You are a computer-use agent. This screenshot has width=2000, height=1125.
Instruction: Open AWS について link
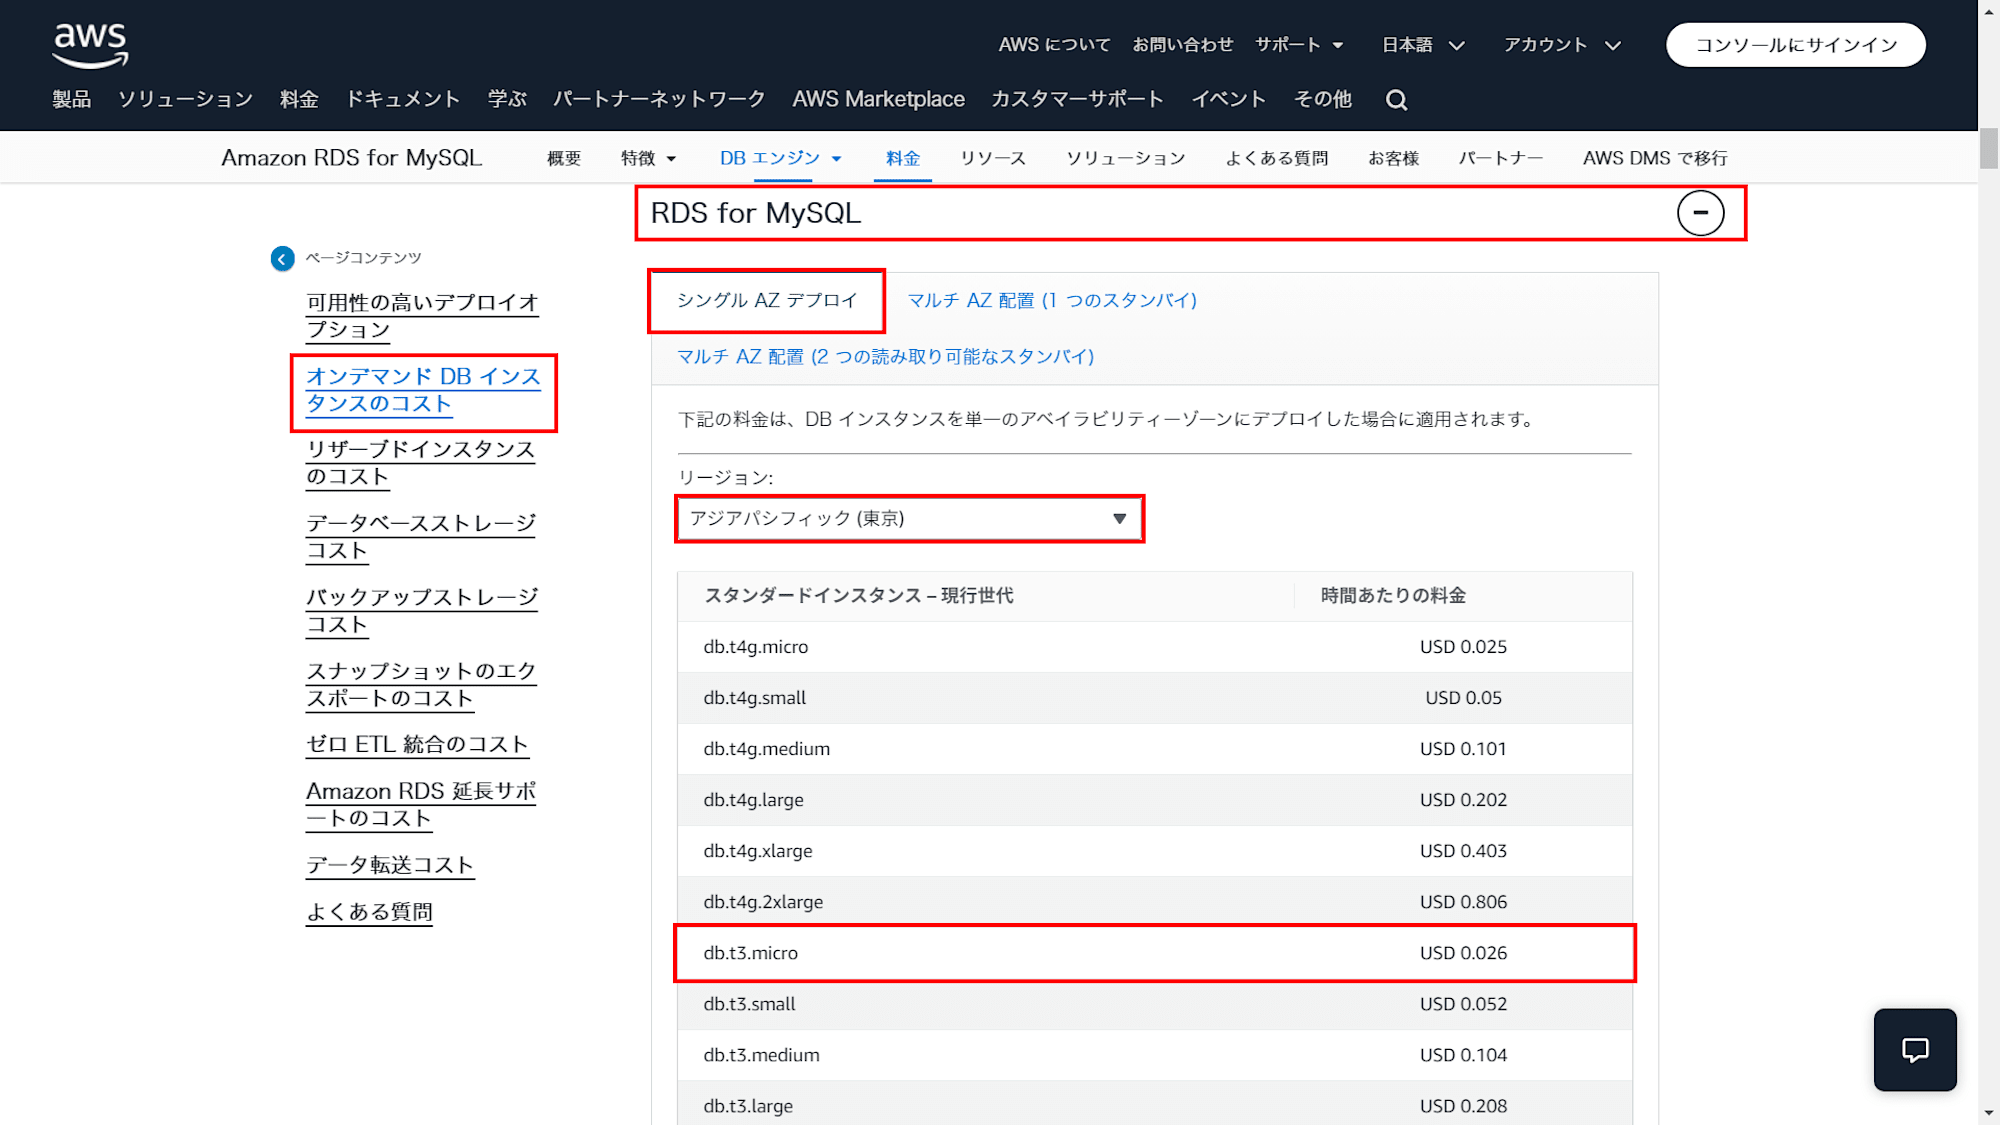tap(1054, 45)
